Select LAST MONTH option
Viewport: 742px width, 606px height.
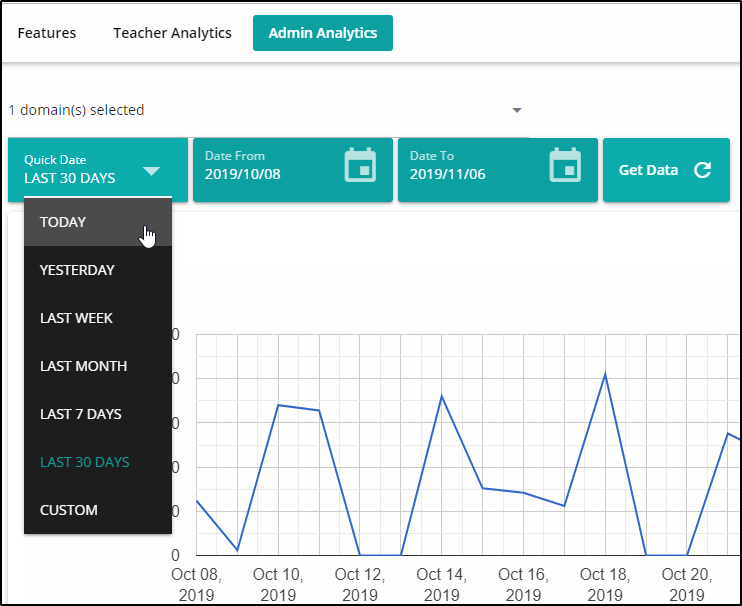[x=98, y=366]
